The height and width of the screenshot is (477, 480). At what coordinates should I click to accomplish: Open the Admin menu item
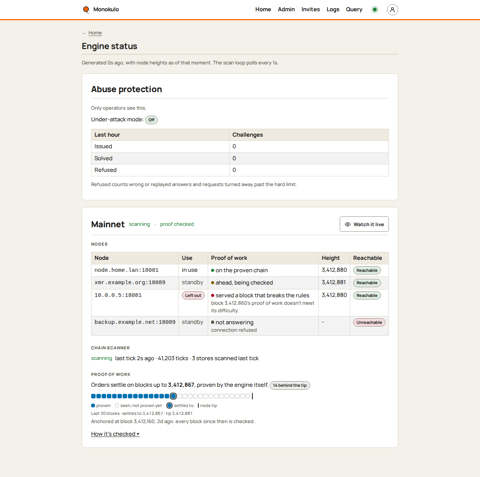point(286,9)
